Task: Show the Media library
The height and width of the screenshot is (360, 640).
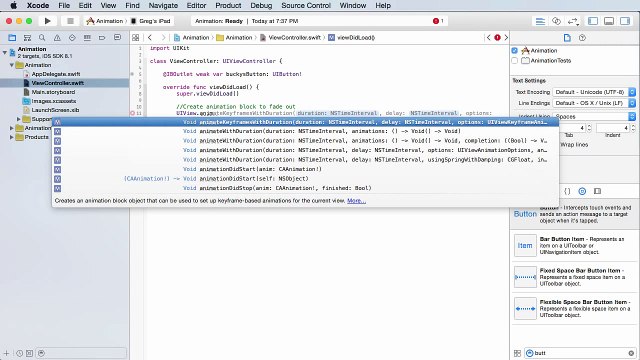Action: [x=598, y=191]
